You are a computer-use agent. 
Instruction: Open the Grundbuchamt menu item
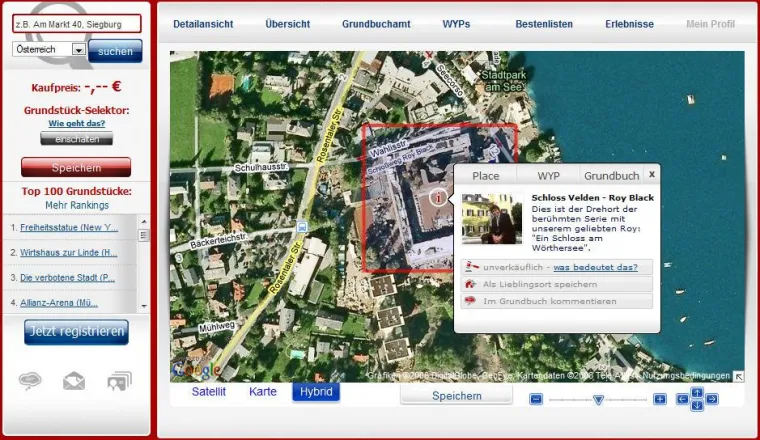coord(376,24)
